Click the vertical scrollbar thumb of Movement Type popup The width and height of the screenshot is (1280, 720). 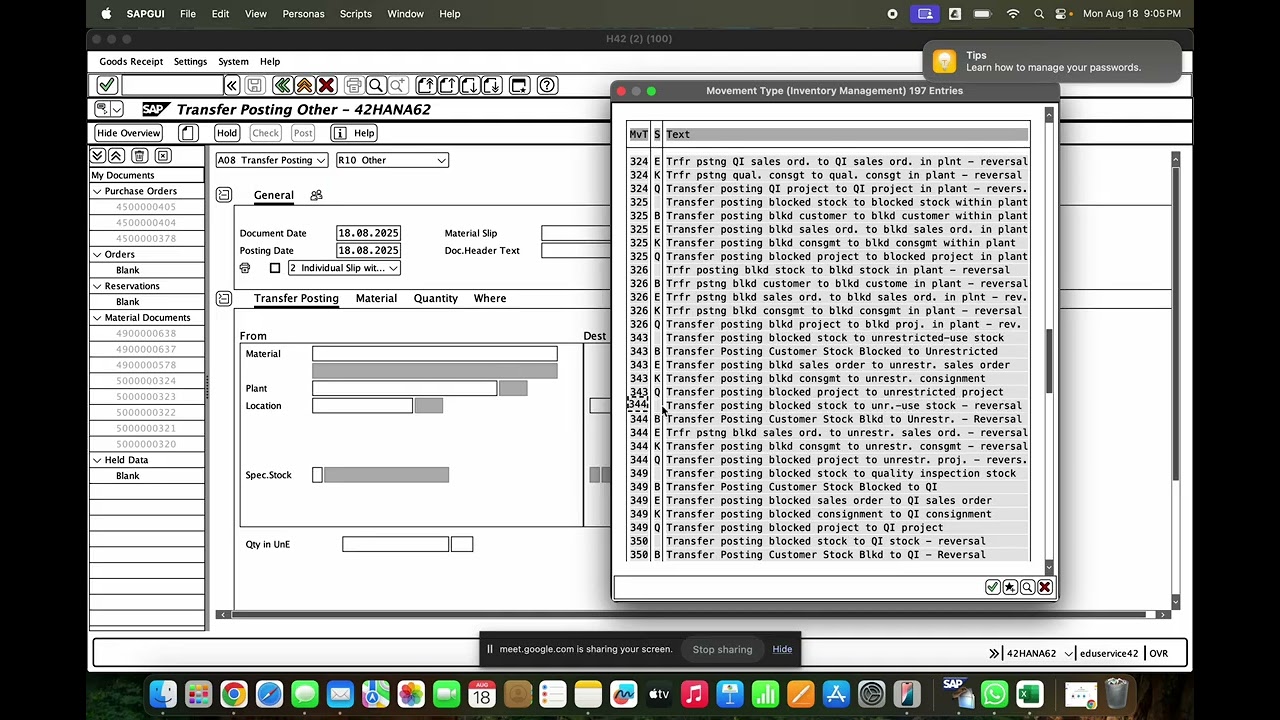click(x=1049, y=361)
